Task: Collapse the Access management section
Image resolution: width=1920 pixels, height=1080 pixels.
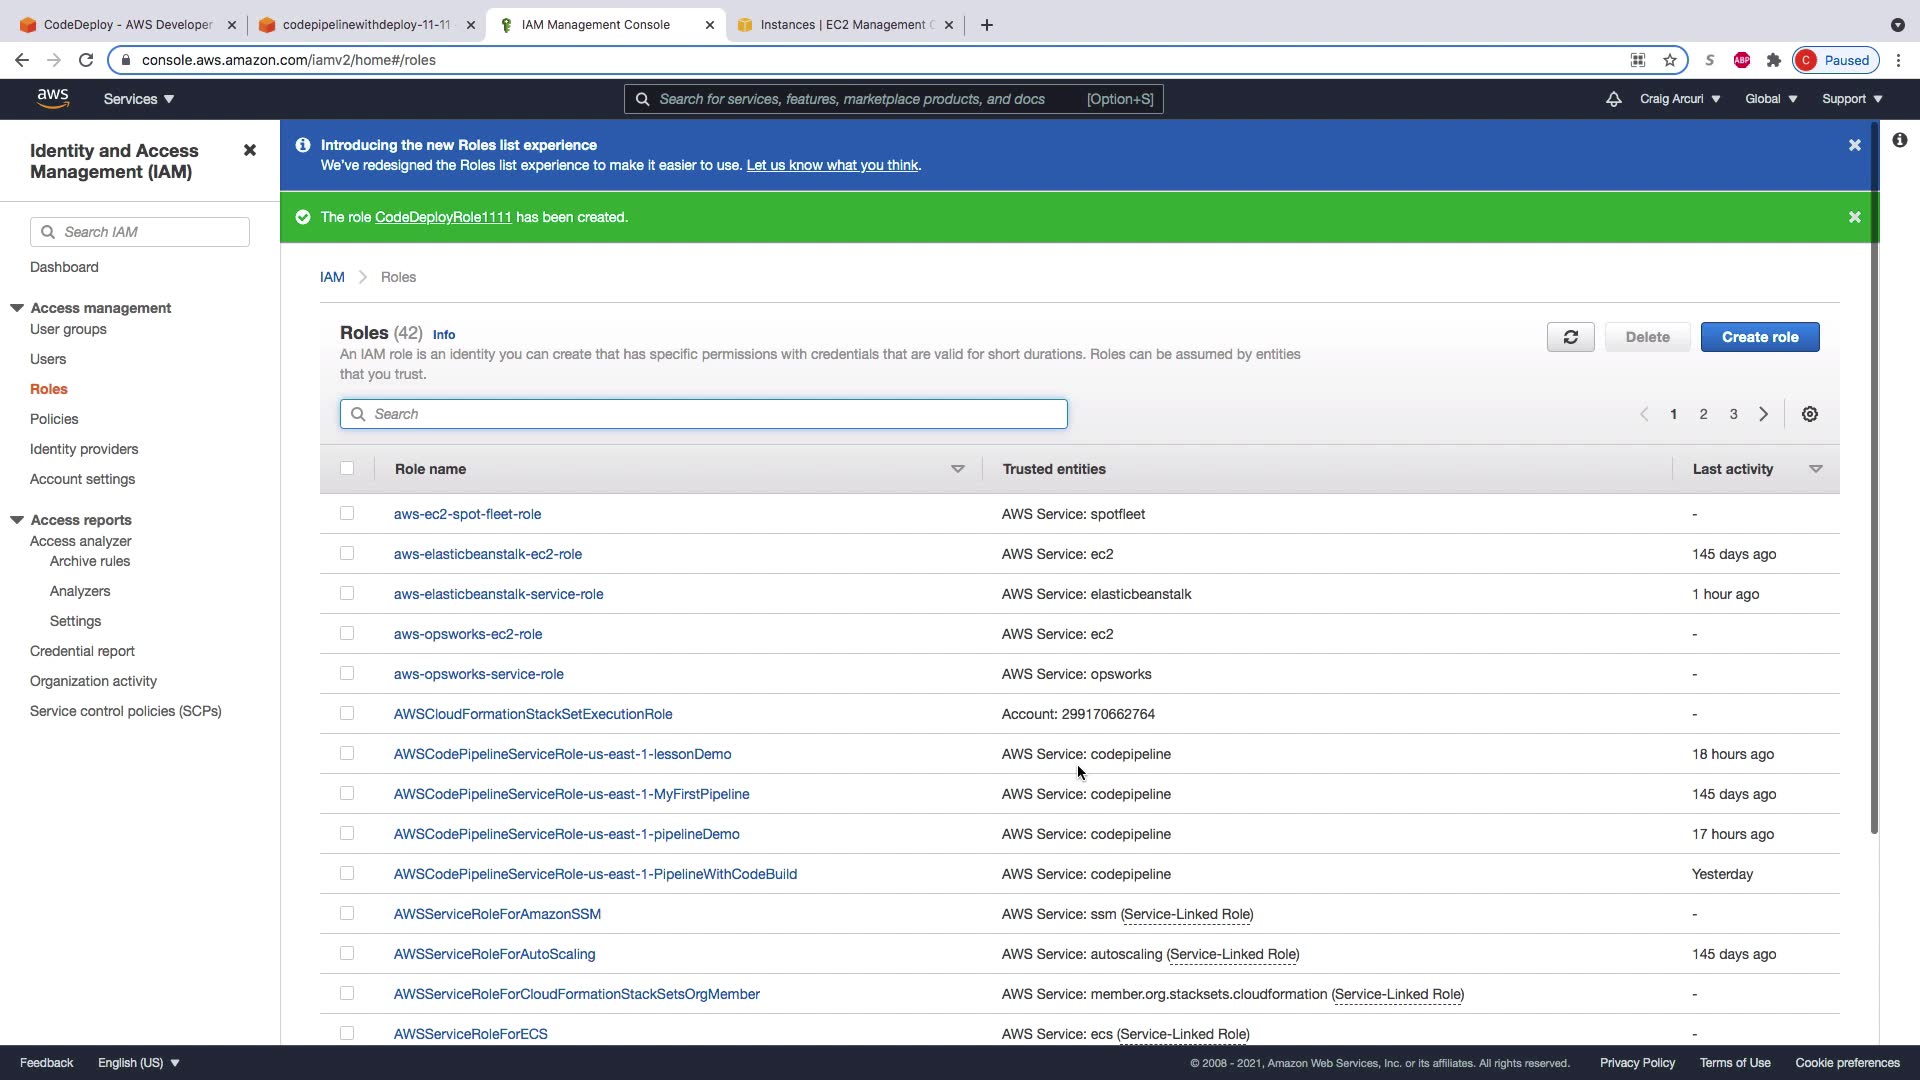Action: (17, 308)
